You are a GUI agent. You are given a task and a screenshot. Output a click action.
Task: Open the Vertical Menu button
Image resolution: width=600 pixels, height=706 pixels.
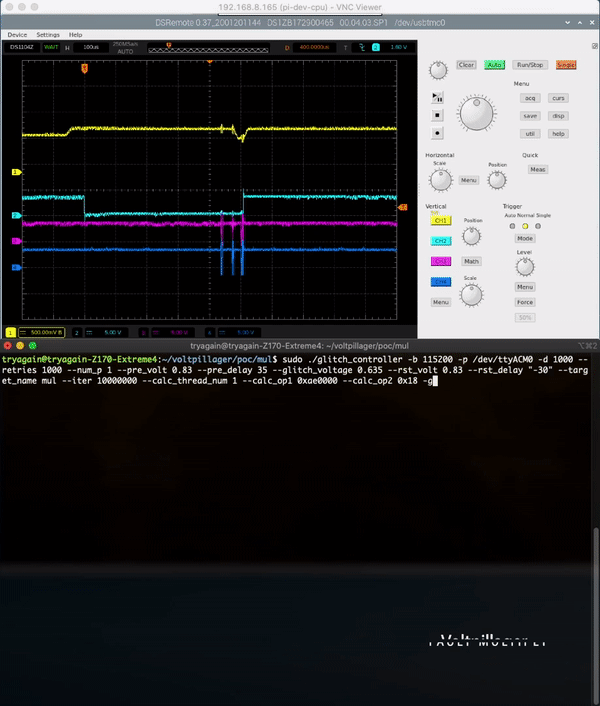pyautogui.click(x=441, y=302)
